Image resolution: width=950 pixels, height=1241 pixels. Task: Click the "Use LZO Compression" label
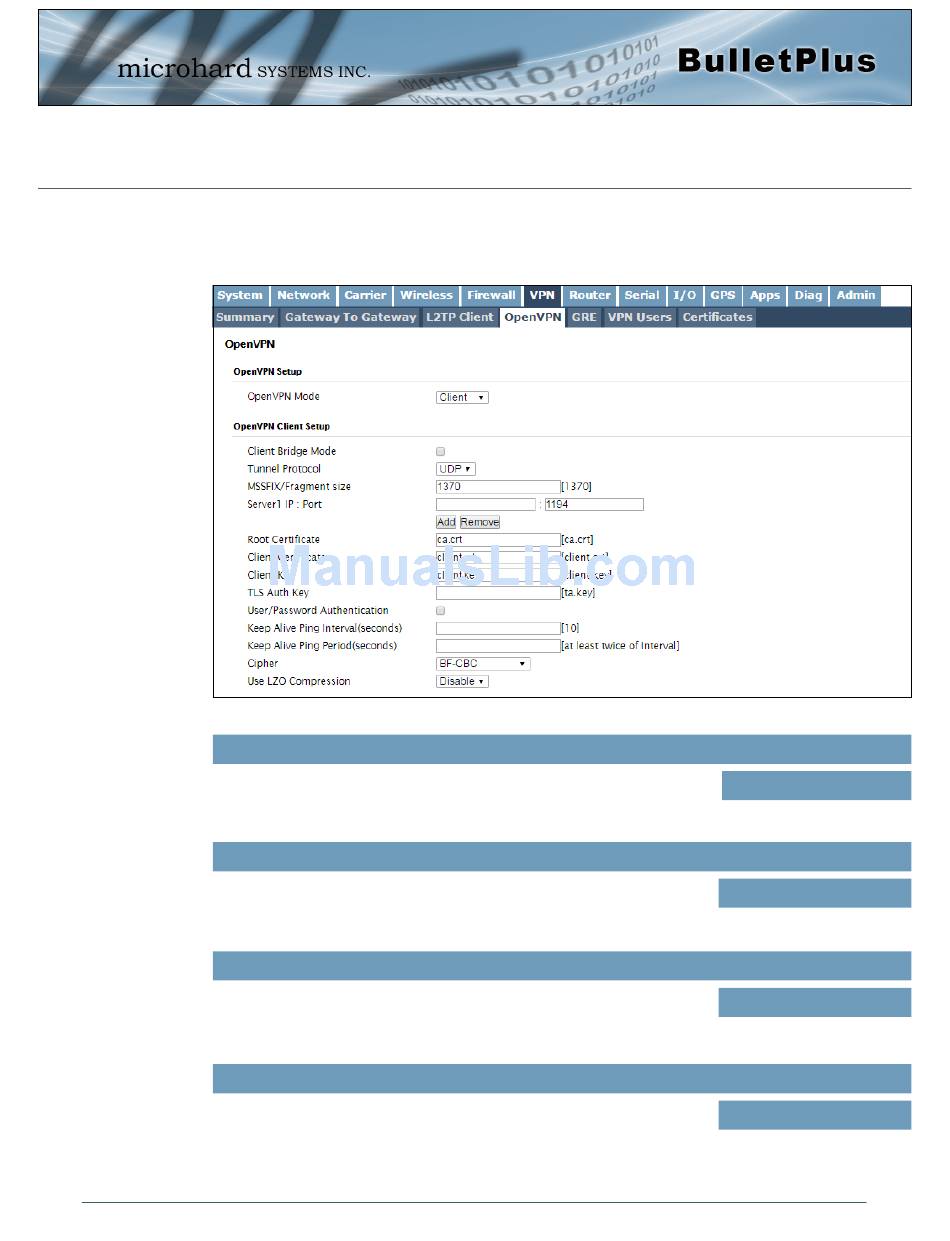point(299,682)
